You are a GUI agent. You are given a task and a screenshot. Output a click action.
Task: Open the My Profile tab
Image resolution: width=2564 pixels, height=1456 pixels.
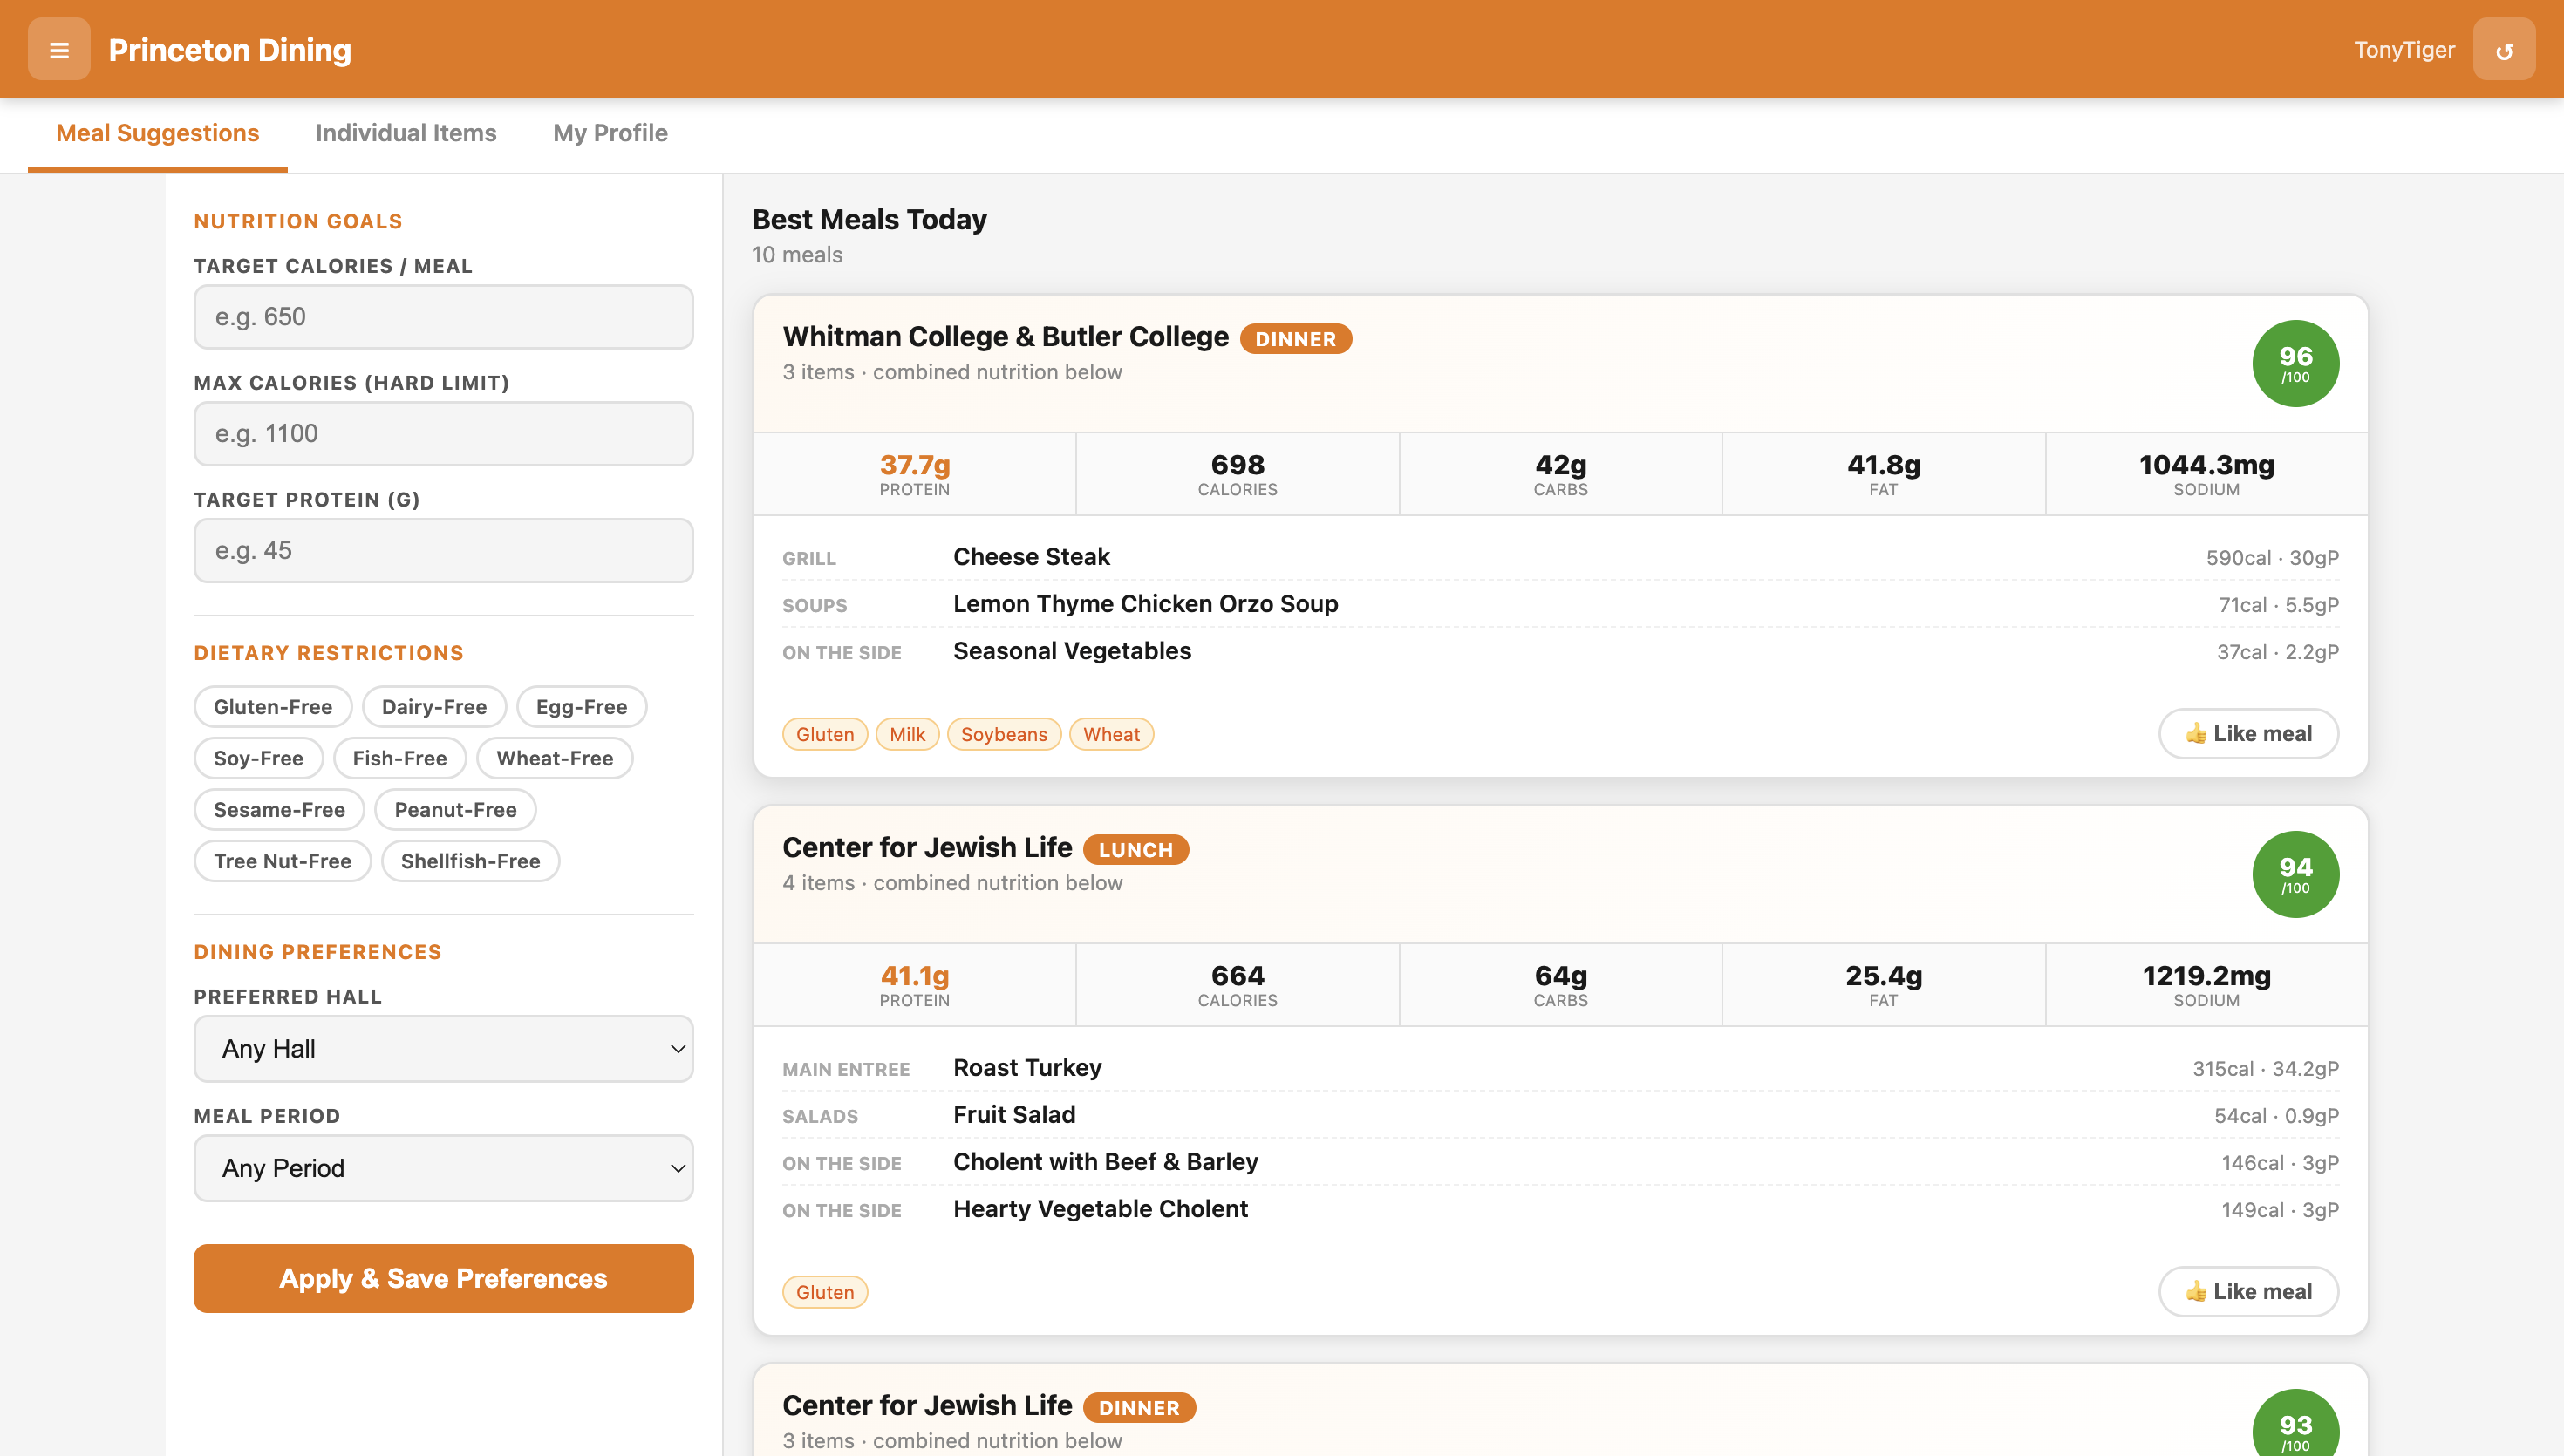610,133
